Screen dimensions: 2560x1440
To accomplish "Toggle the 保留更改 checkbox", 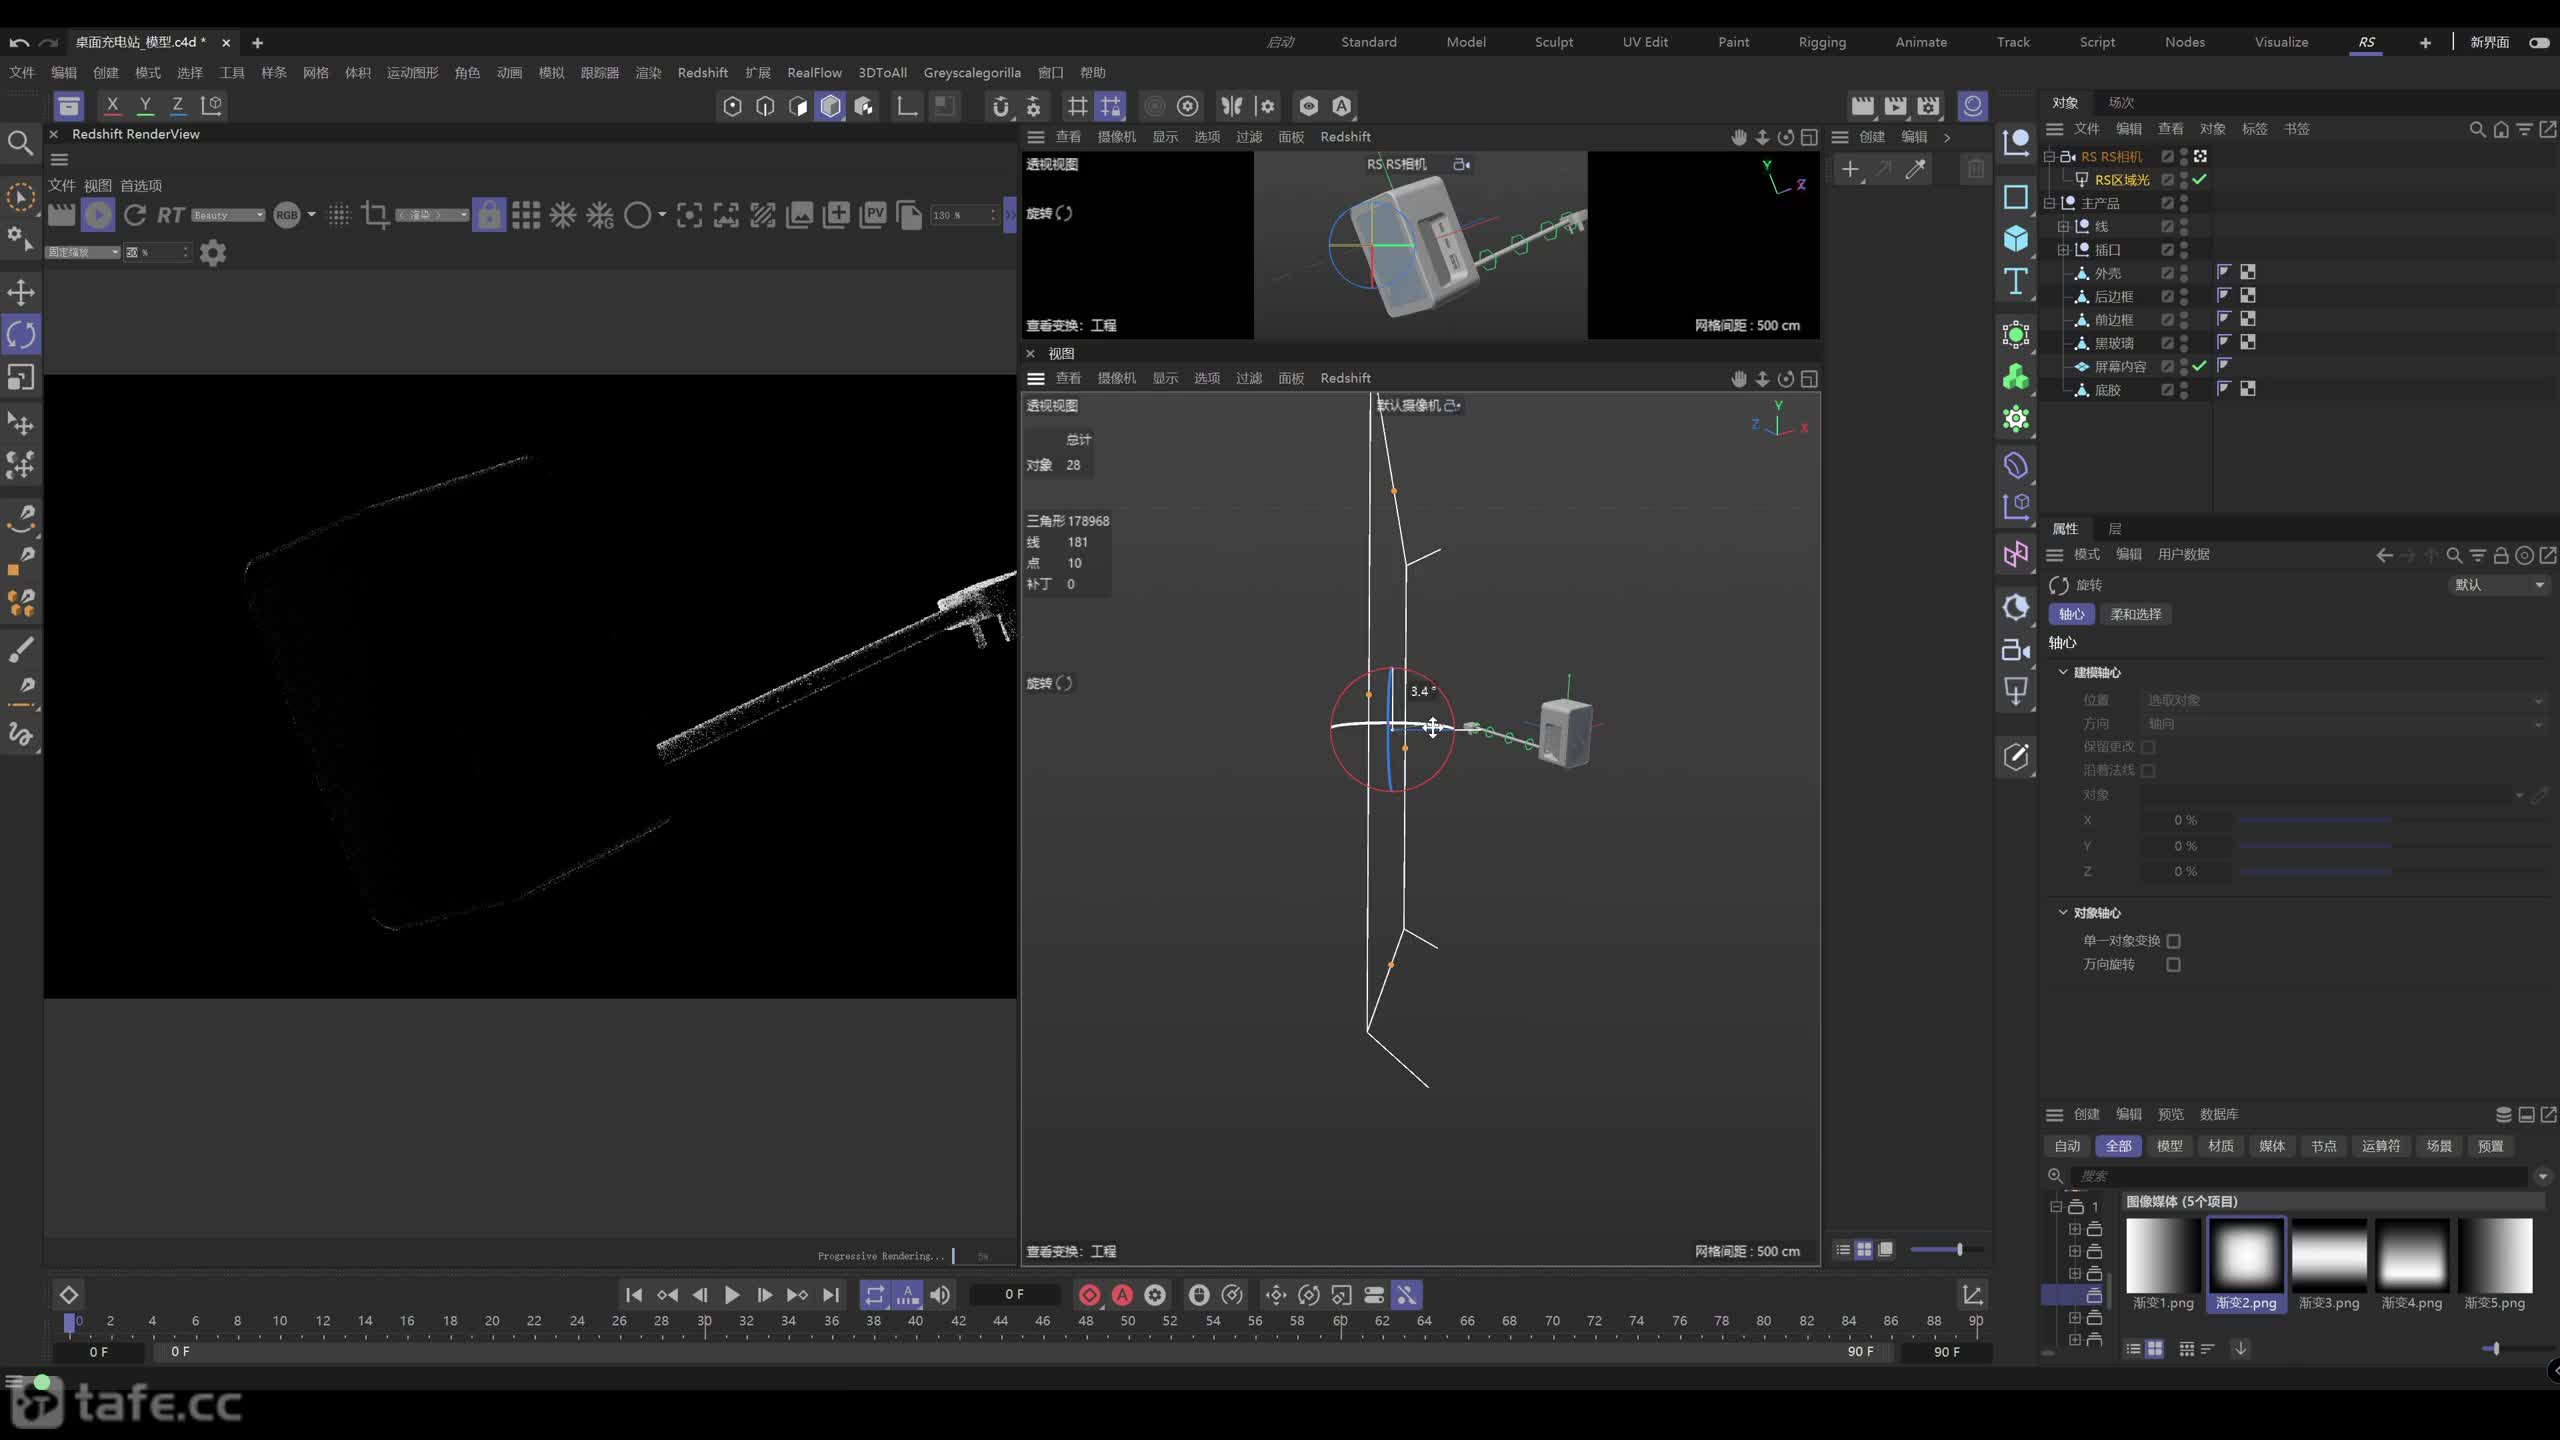I will (2148, 747).
